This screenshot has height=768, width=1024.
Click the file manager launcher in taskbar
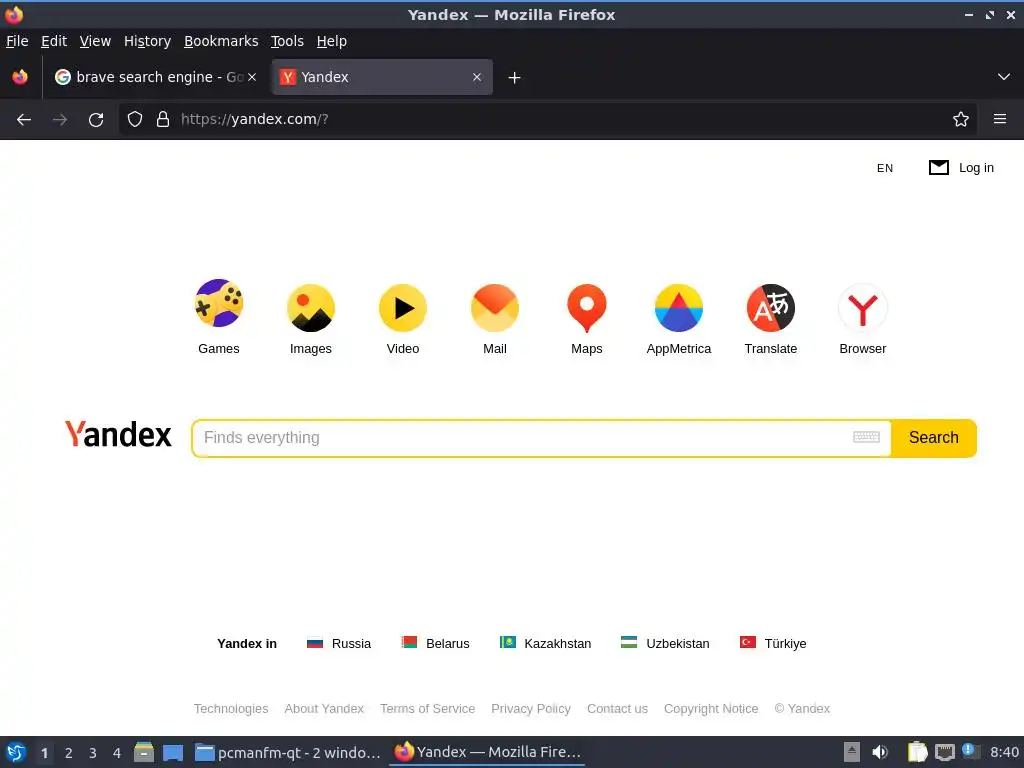(x=144, y=752)
